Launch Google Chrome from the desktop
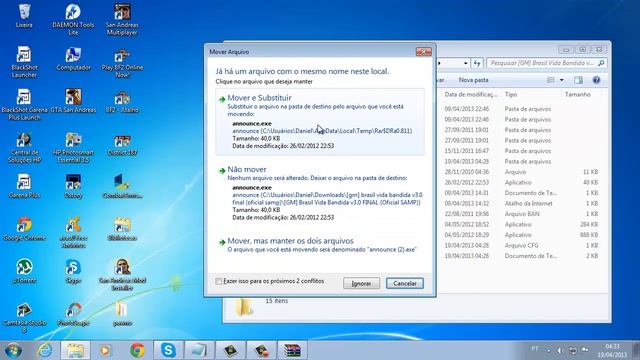Image resolution: width=640 pixels, height=360 pixels. click(24, 229)
